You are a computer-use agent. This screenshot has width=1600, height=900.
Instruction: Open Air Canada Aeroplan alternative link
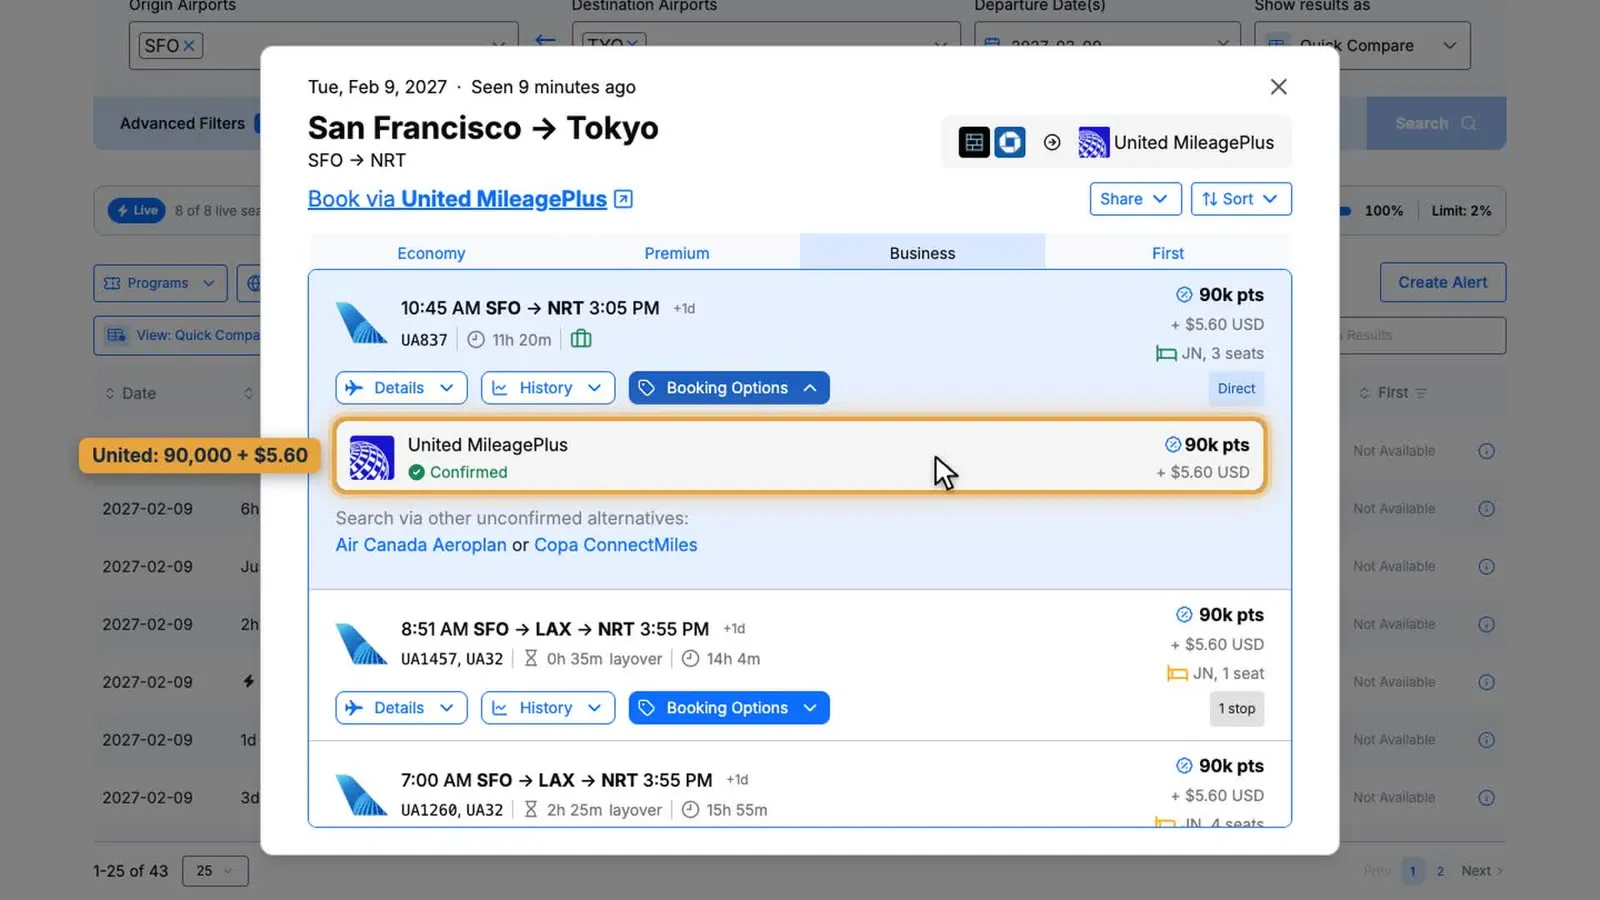[421, 545]
